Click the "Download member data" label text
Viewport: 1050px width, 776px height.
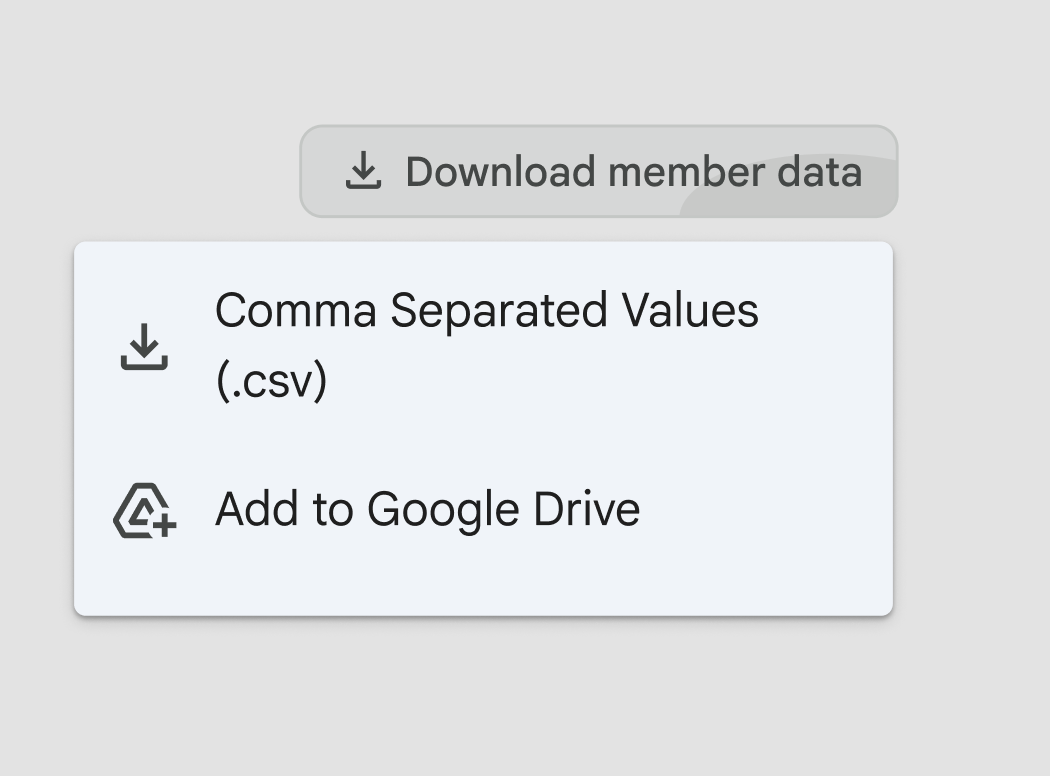tap(633, 172)
